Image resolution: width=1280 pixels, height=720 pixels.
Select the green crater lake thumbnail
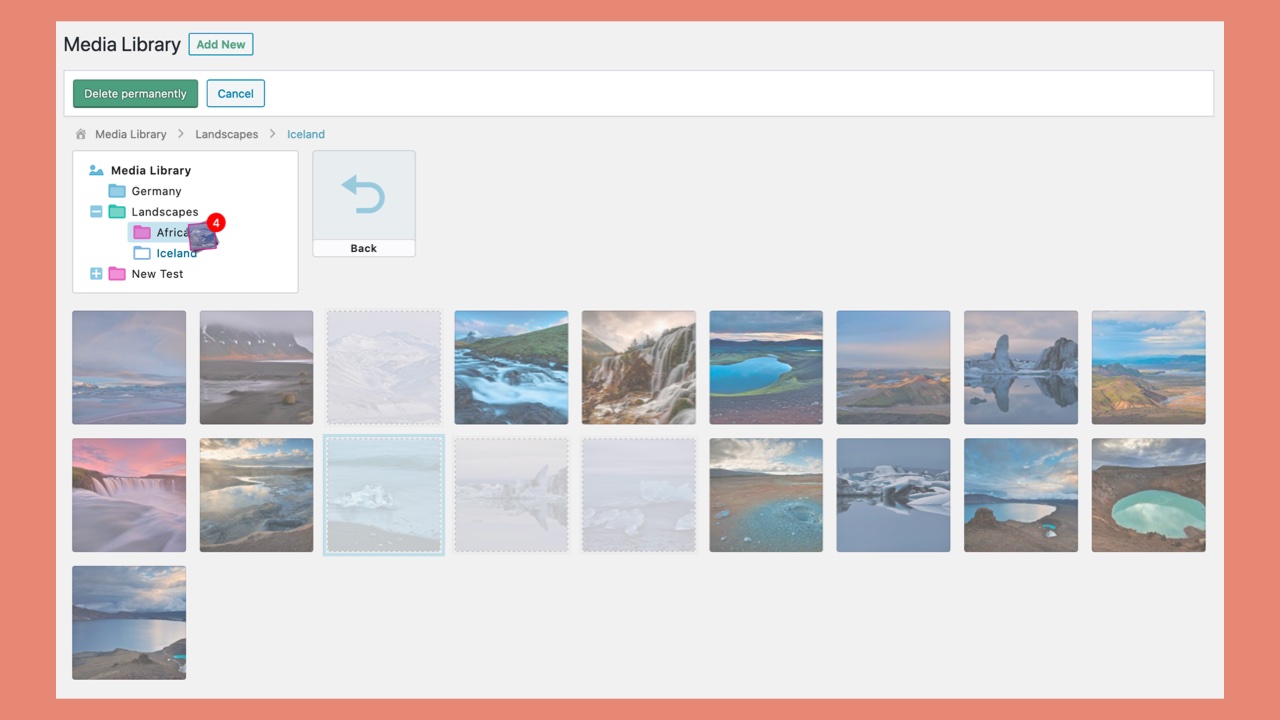[x=1148, y=495]
